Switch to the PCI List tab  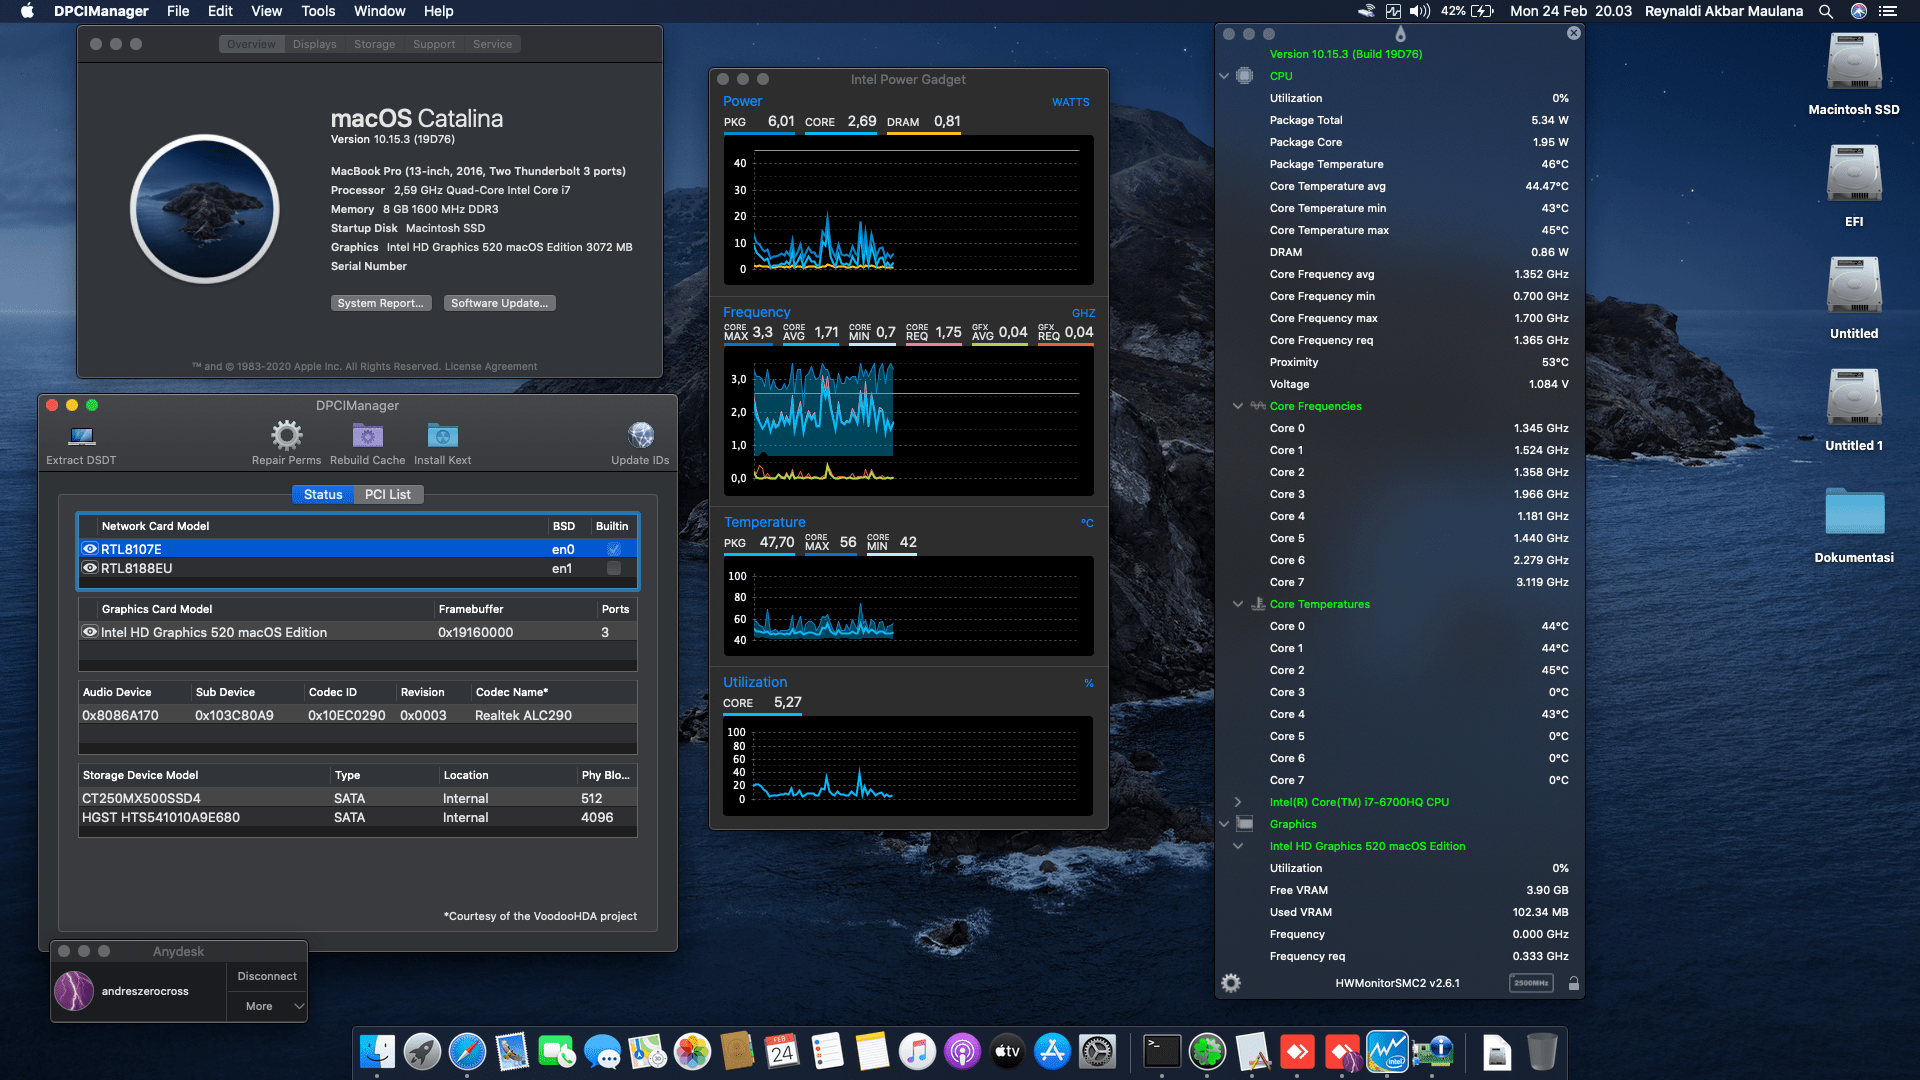[x=387, y=494]
